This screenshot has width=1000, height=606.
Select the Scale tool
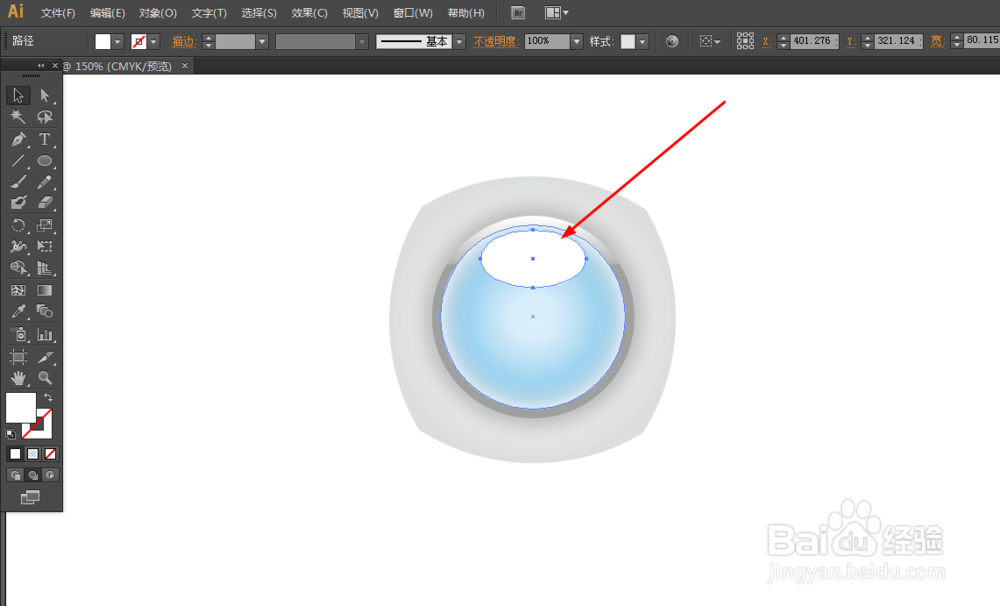[x=44, y=225]
